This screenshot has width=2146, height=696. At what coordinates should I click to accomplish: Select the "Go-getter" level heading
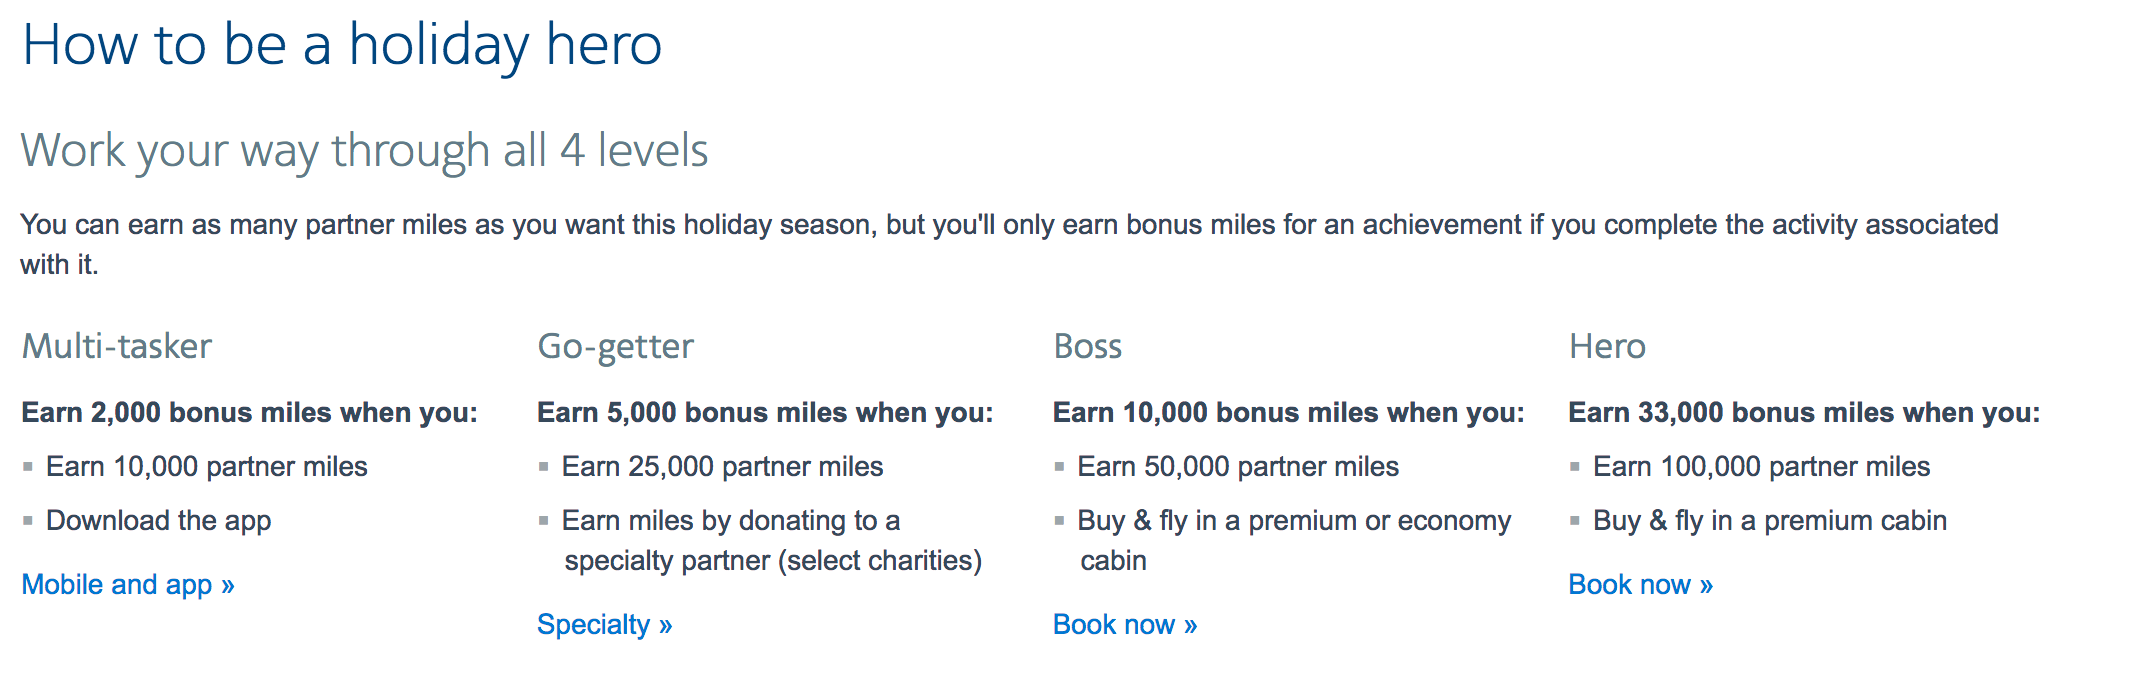tap(615, 346)
